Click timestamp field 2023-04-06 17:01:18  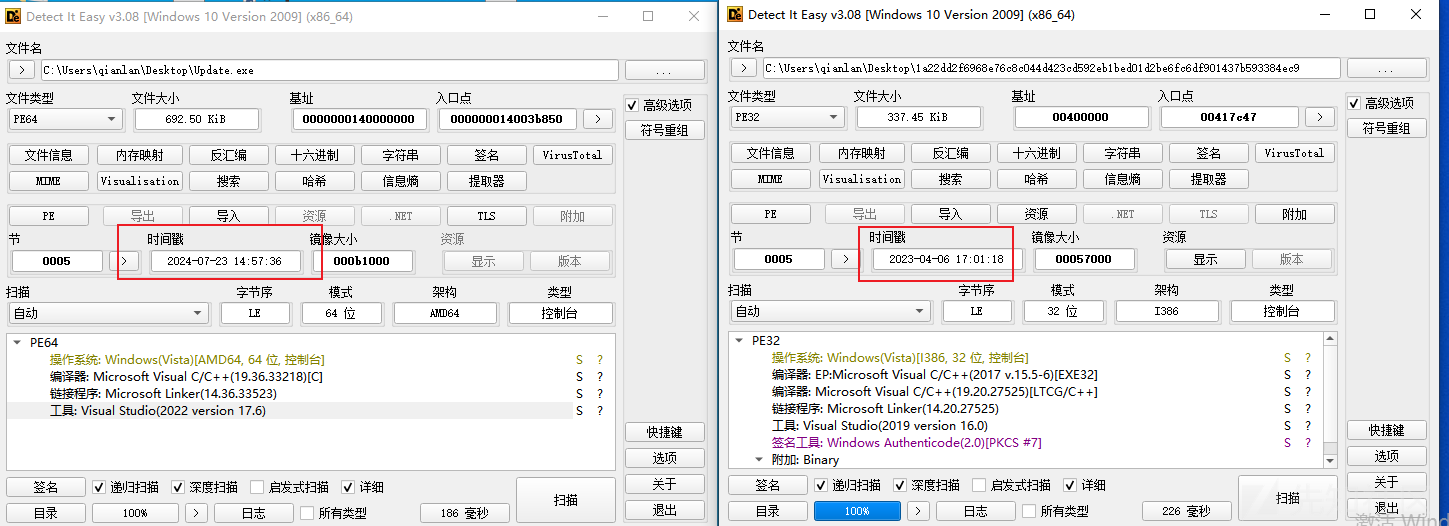coord(947,259)
